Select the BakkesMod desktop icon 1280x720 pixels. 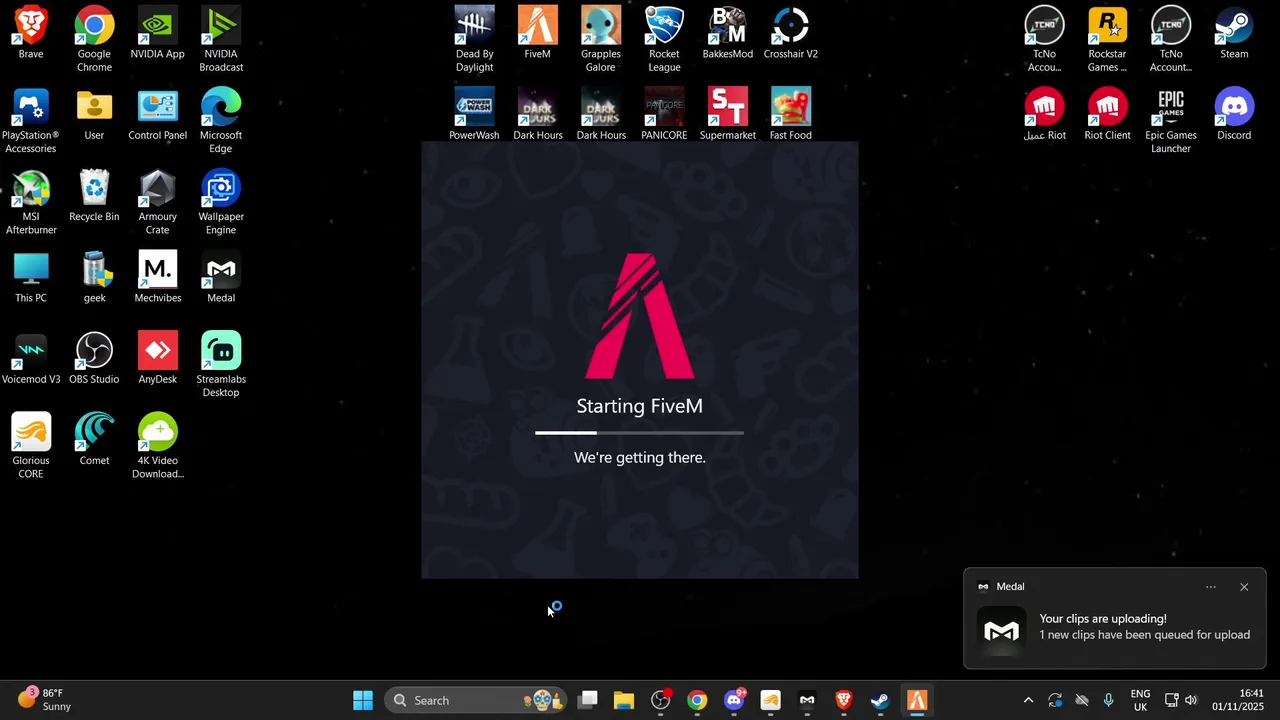(x=727, y=33)
